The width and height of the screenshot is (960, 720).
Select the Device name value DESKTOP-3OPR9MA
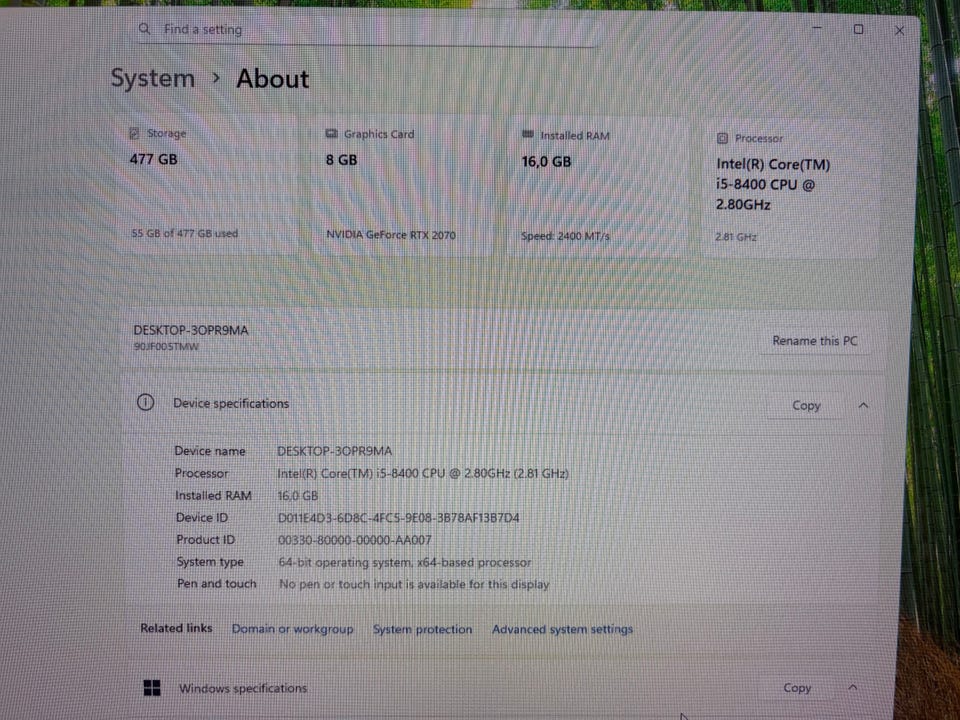pyautogui.click(x=334, y=451)
